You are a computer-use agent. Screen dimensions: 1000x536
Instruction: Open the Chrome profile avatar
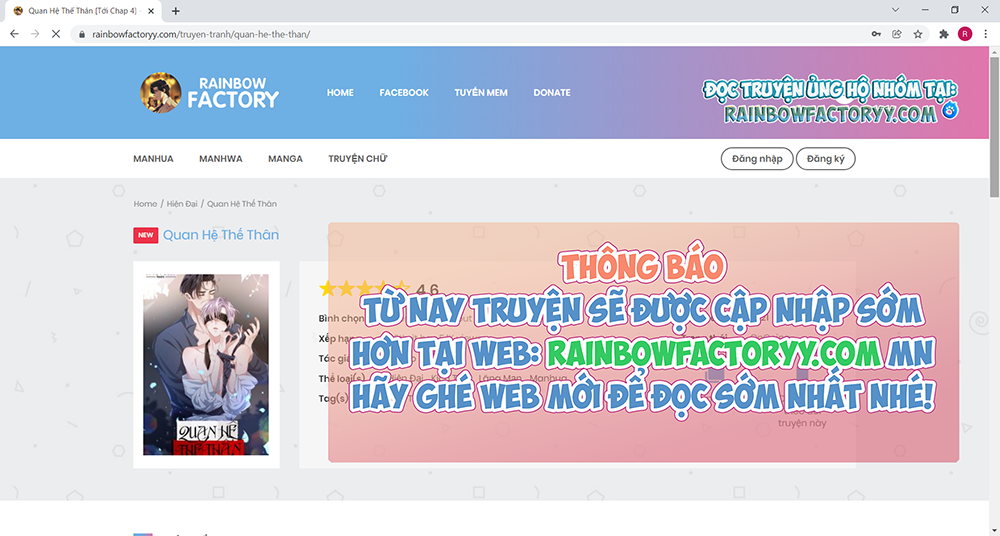(965, 33)
